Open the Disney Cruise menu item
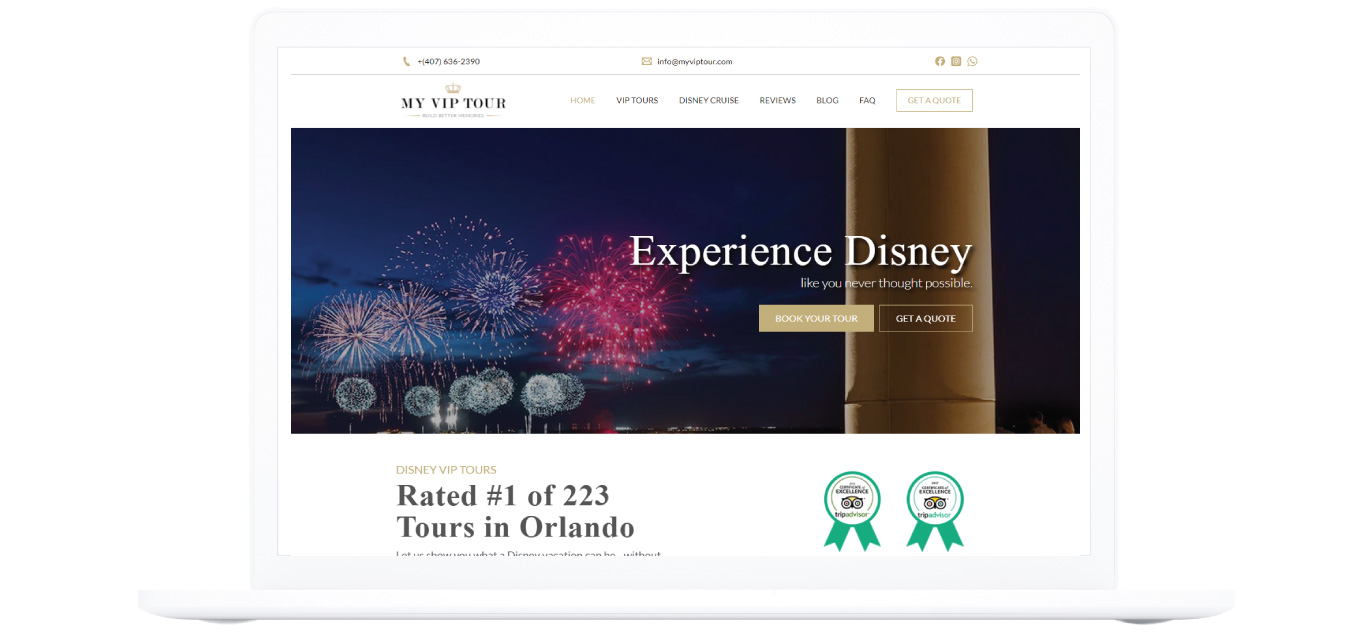This screenshot has height=633, width=1365. (x=709, y=100)
